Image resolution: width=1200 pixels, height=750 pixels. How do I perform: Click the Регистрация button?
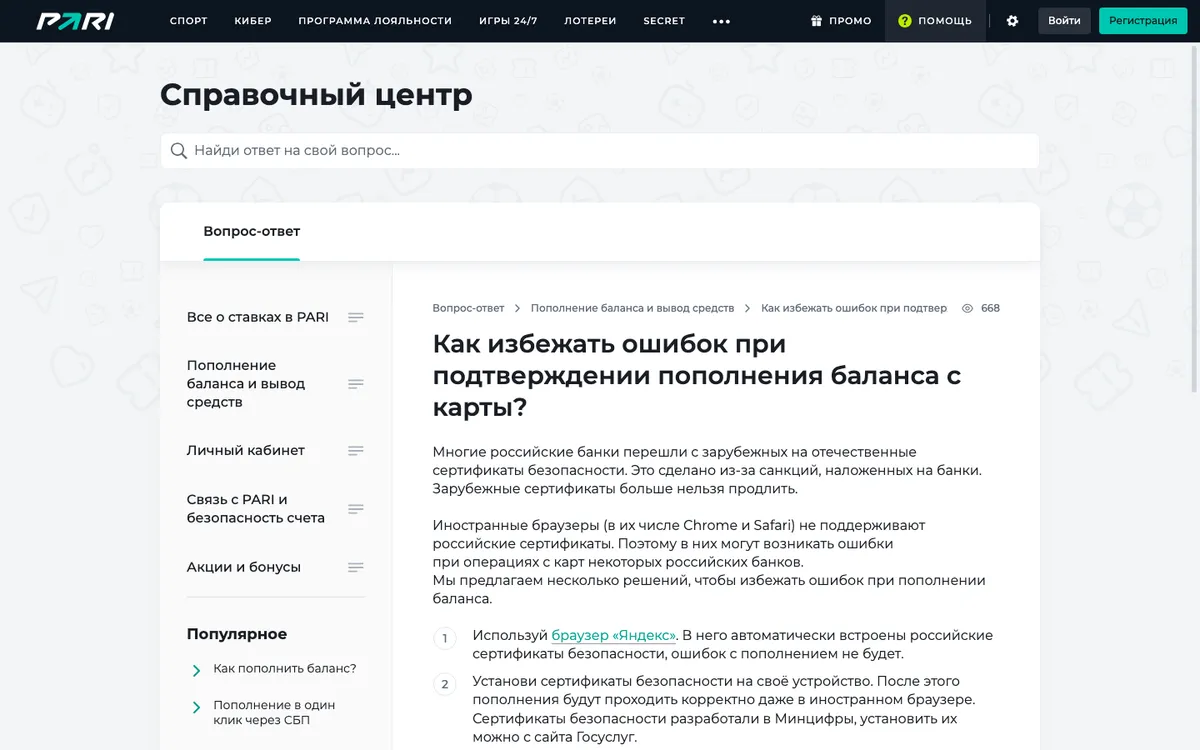pyautogui.click(x=1143, y=21)
